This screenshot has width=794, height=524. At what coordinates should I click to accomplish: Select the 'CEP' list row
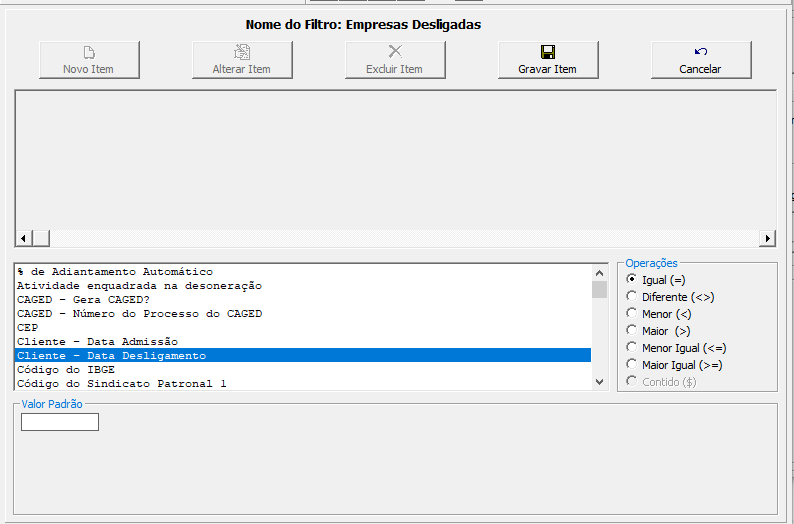[303, 328]
